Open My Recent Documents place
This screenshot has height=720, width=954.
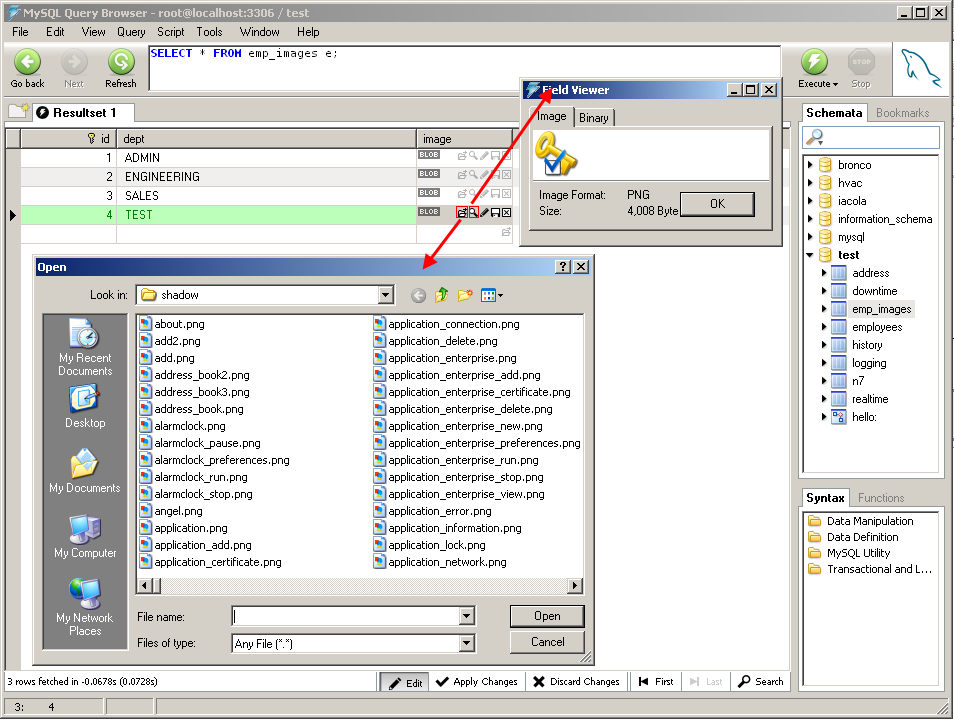pos(85,348)
